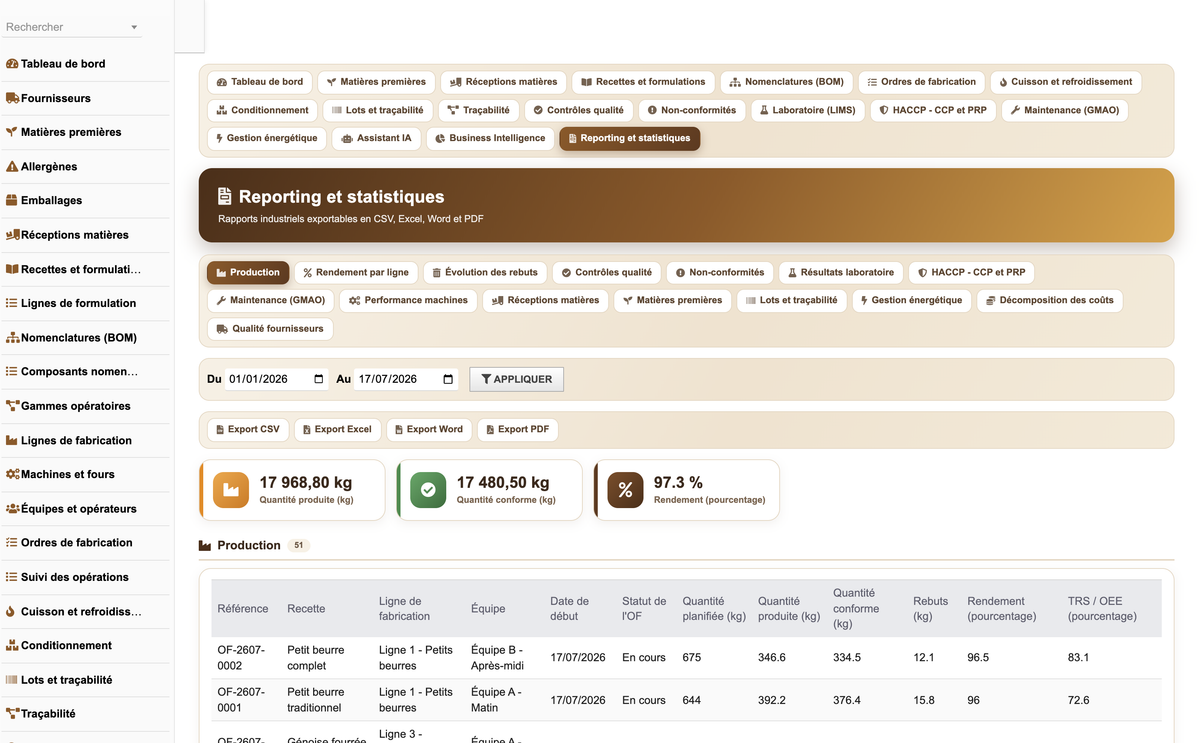Click the Équipes et opérateurs people icon
The height and width of the screenshot is (743, 1200).
(12, 508)
